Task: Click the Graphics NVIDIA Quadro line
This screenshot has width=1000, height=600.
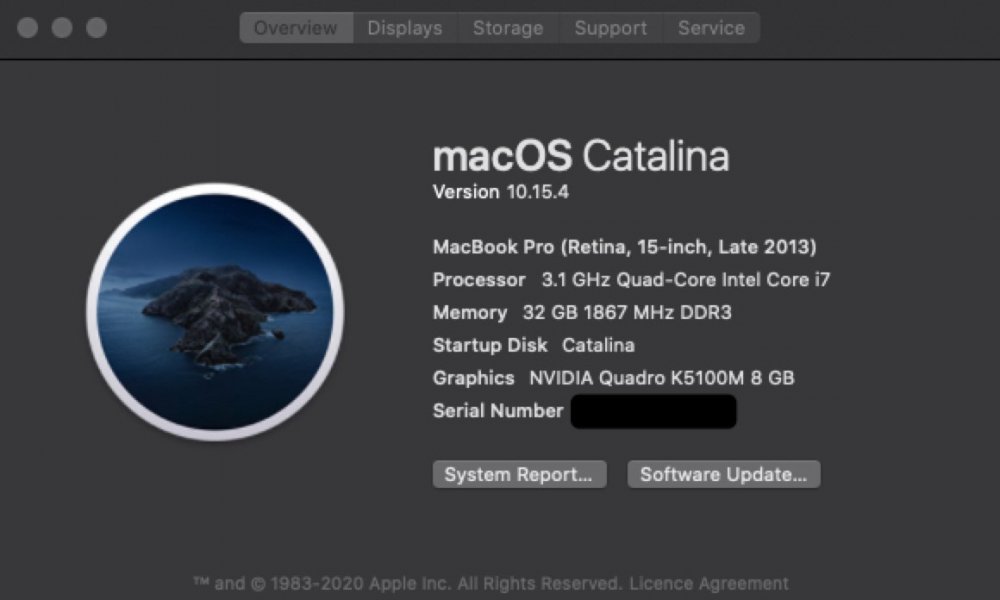Action: [613, 378]
